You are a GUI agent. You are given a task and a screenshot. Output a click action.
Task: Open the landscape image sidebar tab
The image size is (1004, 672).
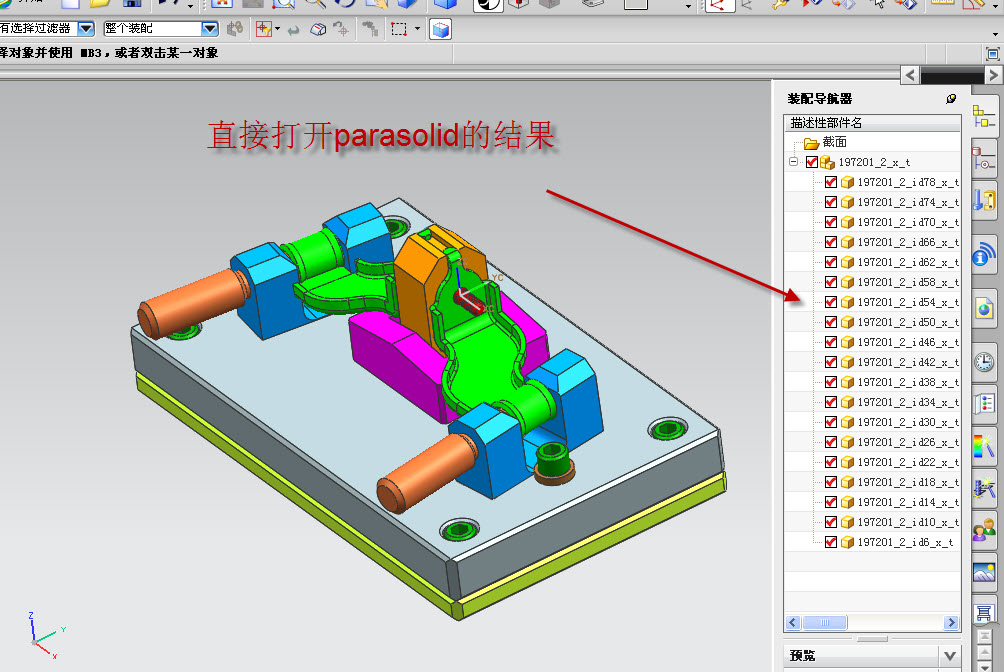click(984, 571)
